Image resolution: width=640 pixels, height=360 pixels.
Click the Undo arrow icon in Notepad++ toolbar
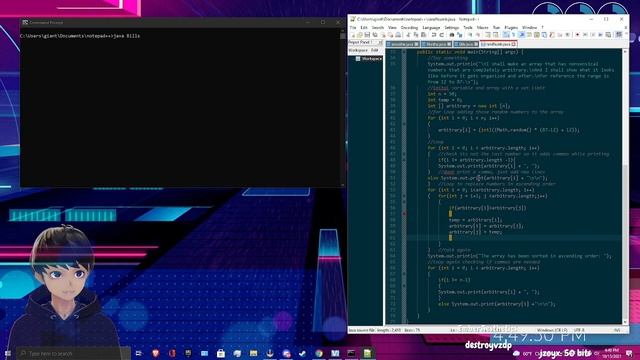434,35
